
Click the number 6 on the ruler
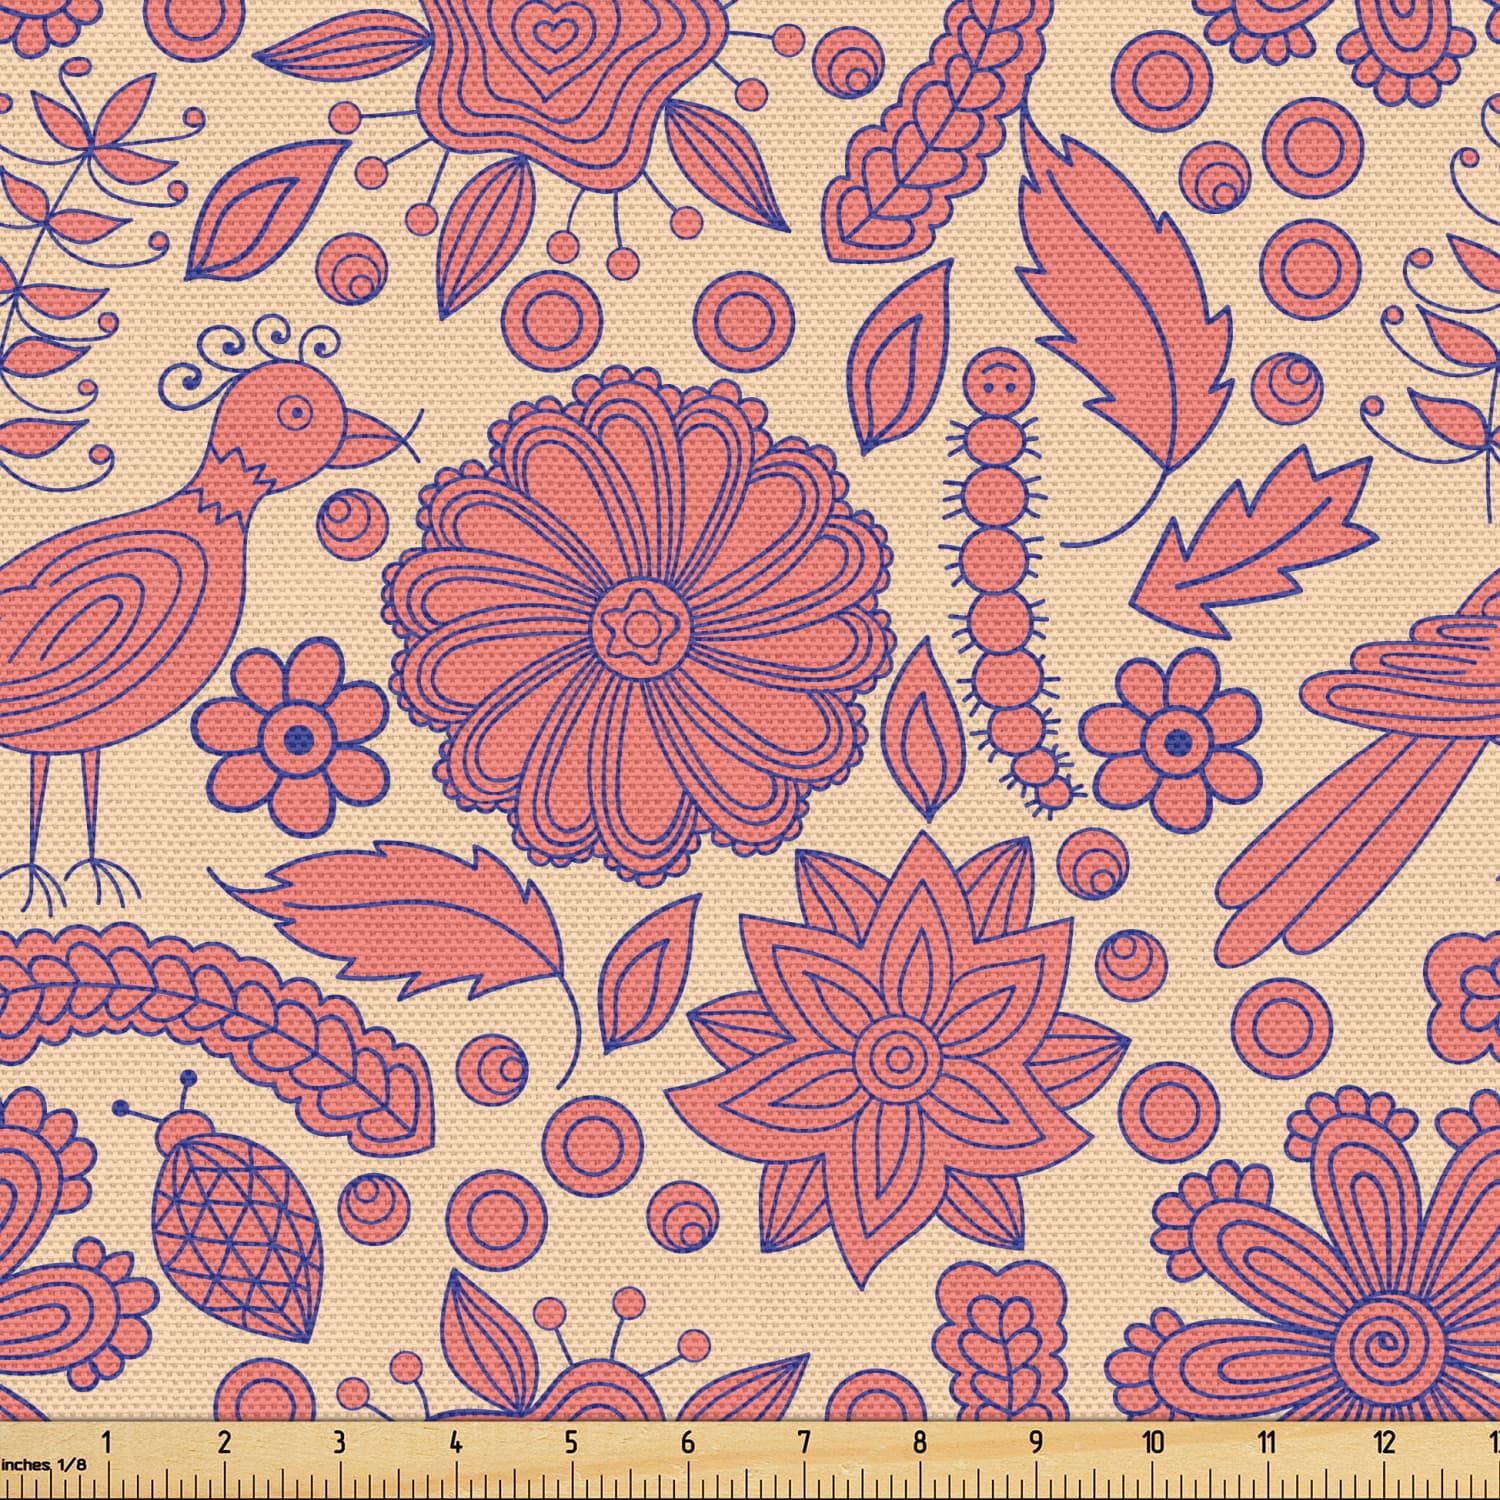(x=687, y=1442)
